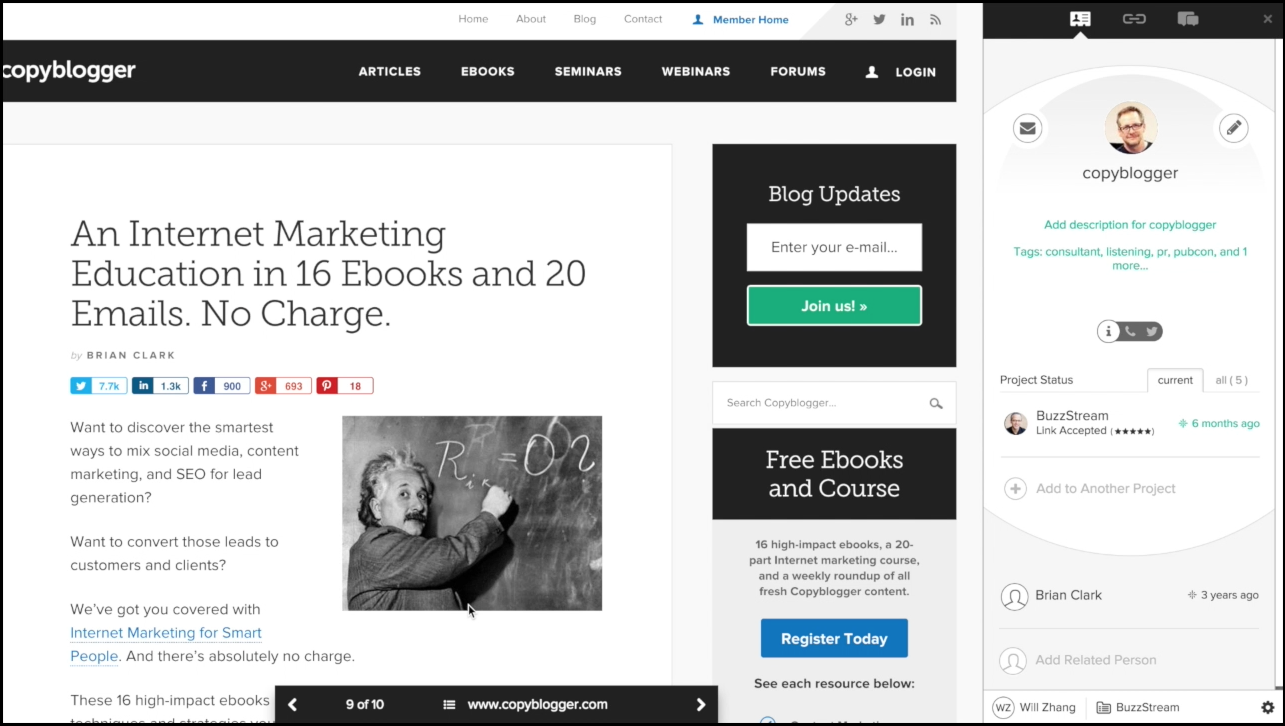Select the info view on the contact toggle
1285x726 pixels.
tap(1109, 331)
